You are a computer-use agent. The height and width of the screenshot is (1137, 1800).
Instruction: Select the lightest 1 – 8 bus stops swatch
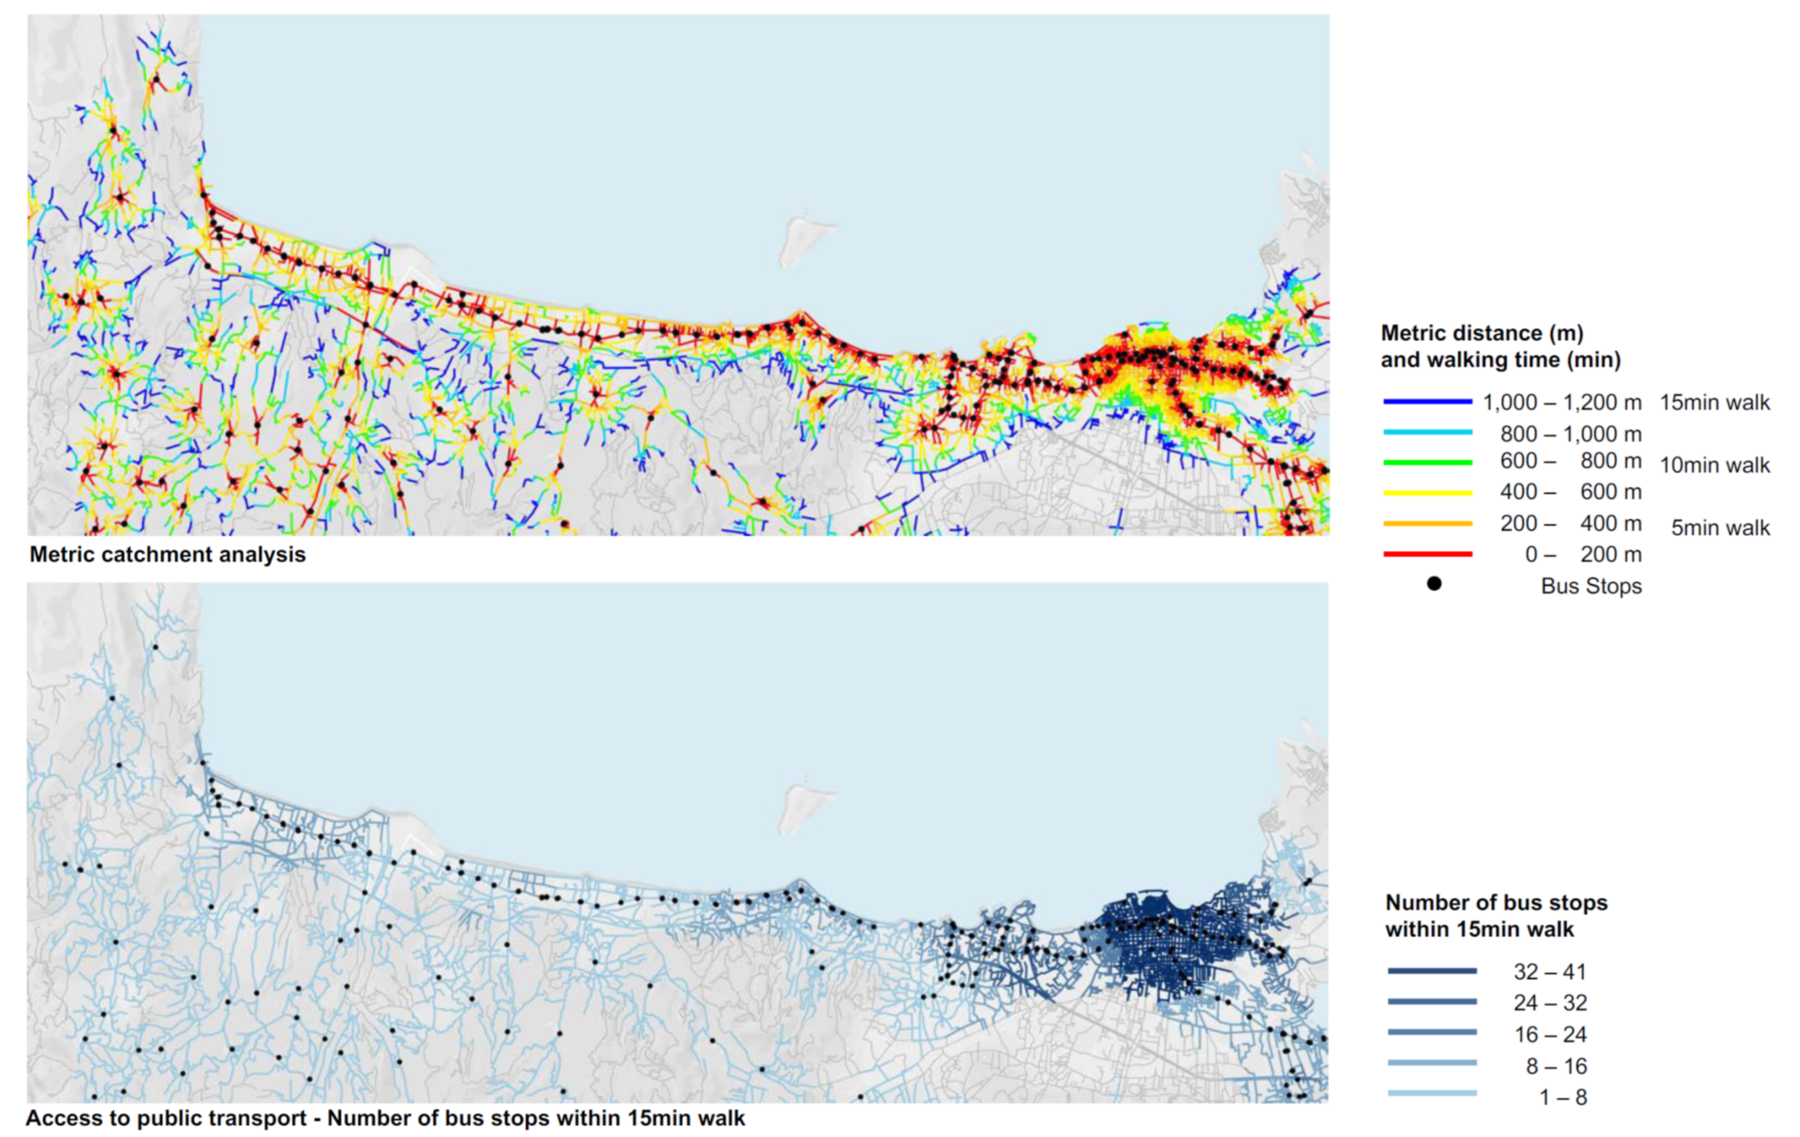pyautogui.click(x=1431, y=1095)
